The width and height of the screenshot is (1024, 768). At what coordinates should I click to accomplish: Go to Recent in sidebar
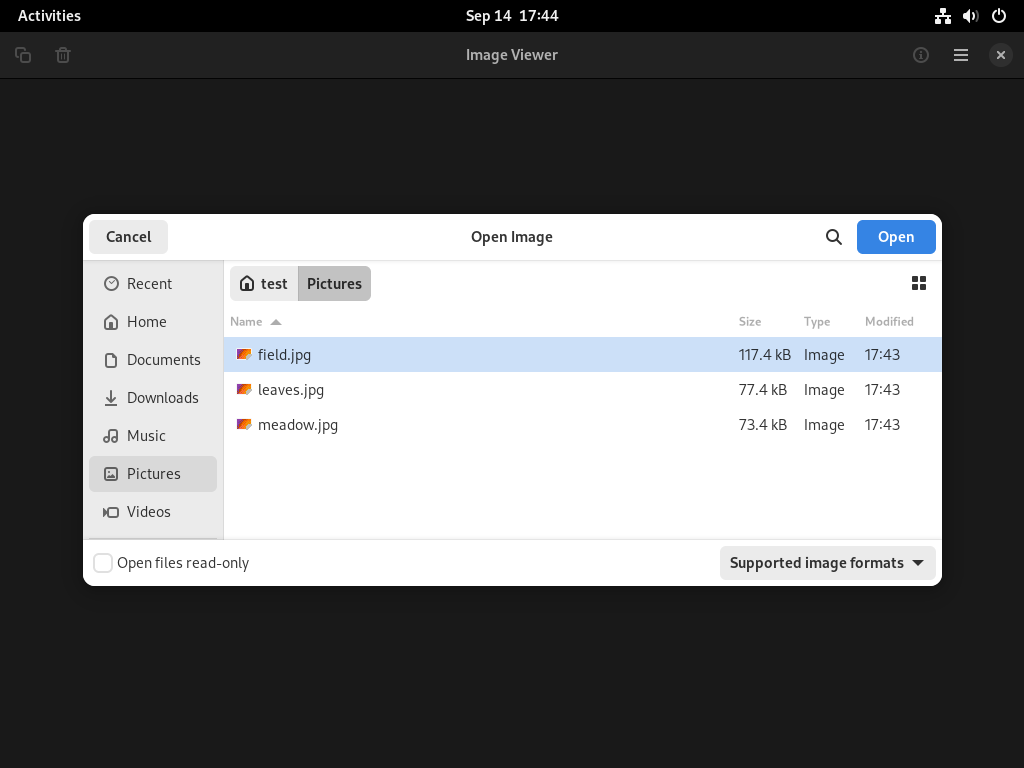153,283
